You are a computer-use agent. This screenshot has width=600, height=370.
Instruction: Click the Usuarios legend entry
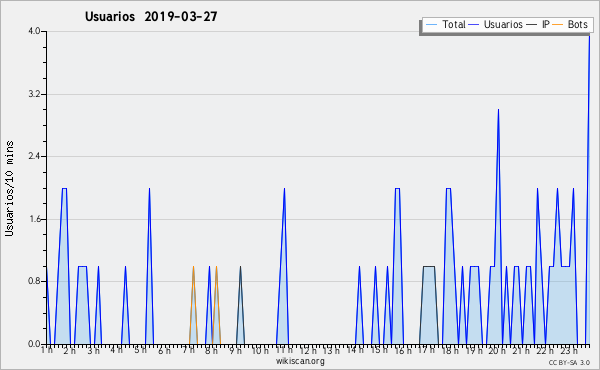click(x=496, y=24)
